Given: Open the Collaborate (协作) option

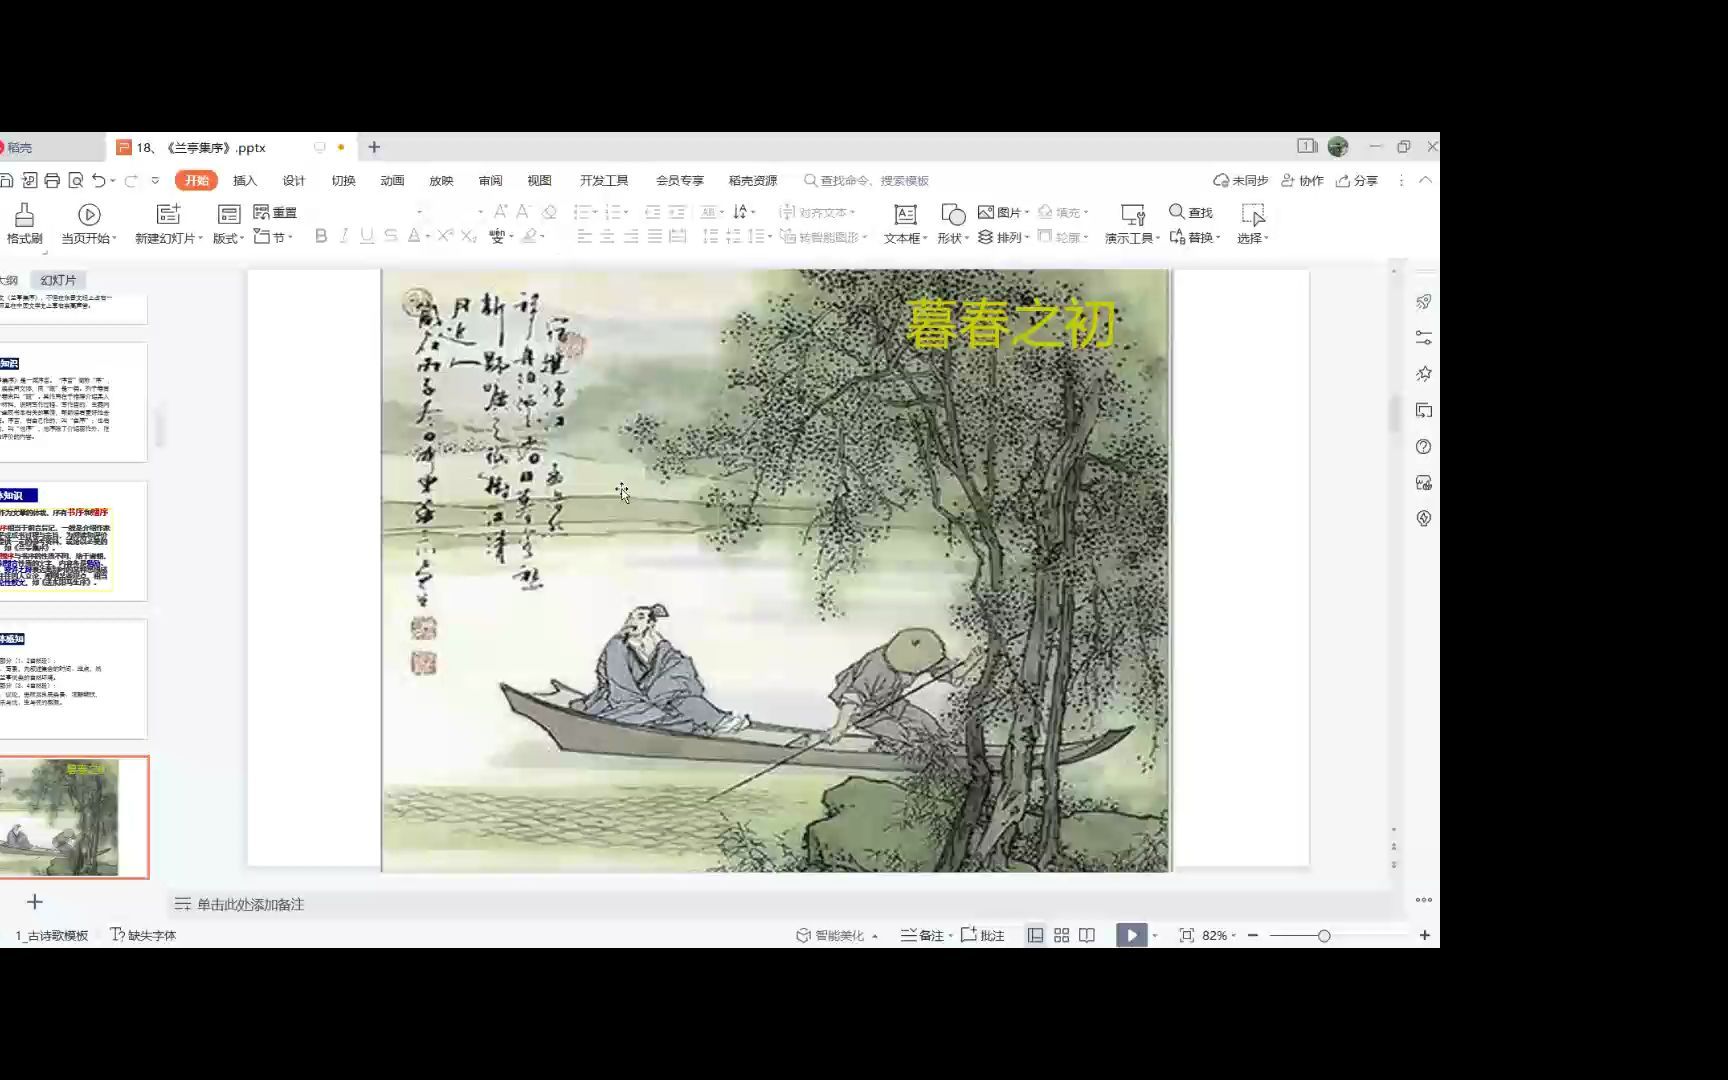Looking at the screenshot, I should pos(1302,180).
